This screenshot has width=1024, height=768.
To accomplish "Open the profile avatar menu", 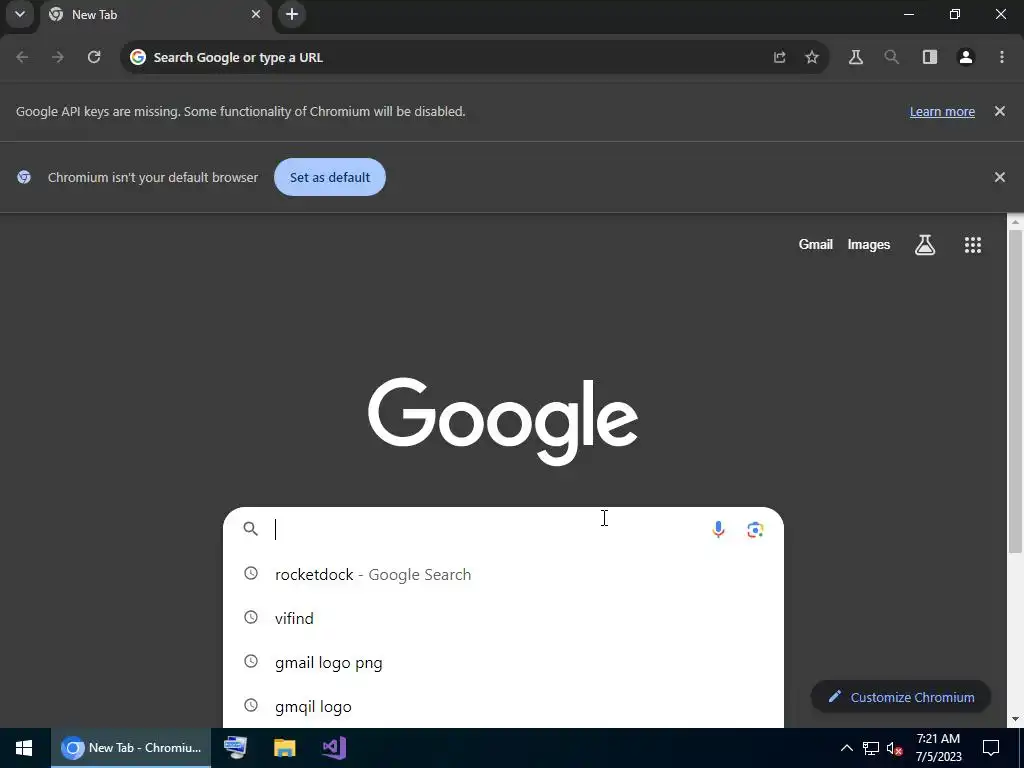I will tap(966, 57).
